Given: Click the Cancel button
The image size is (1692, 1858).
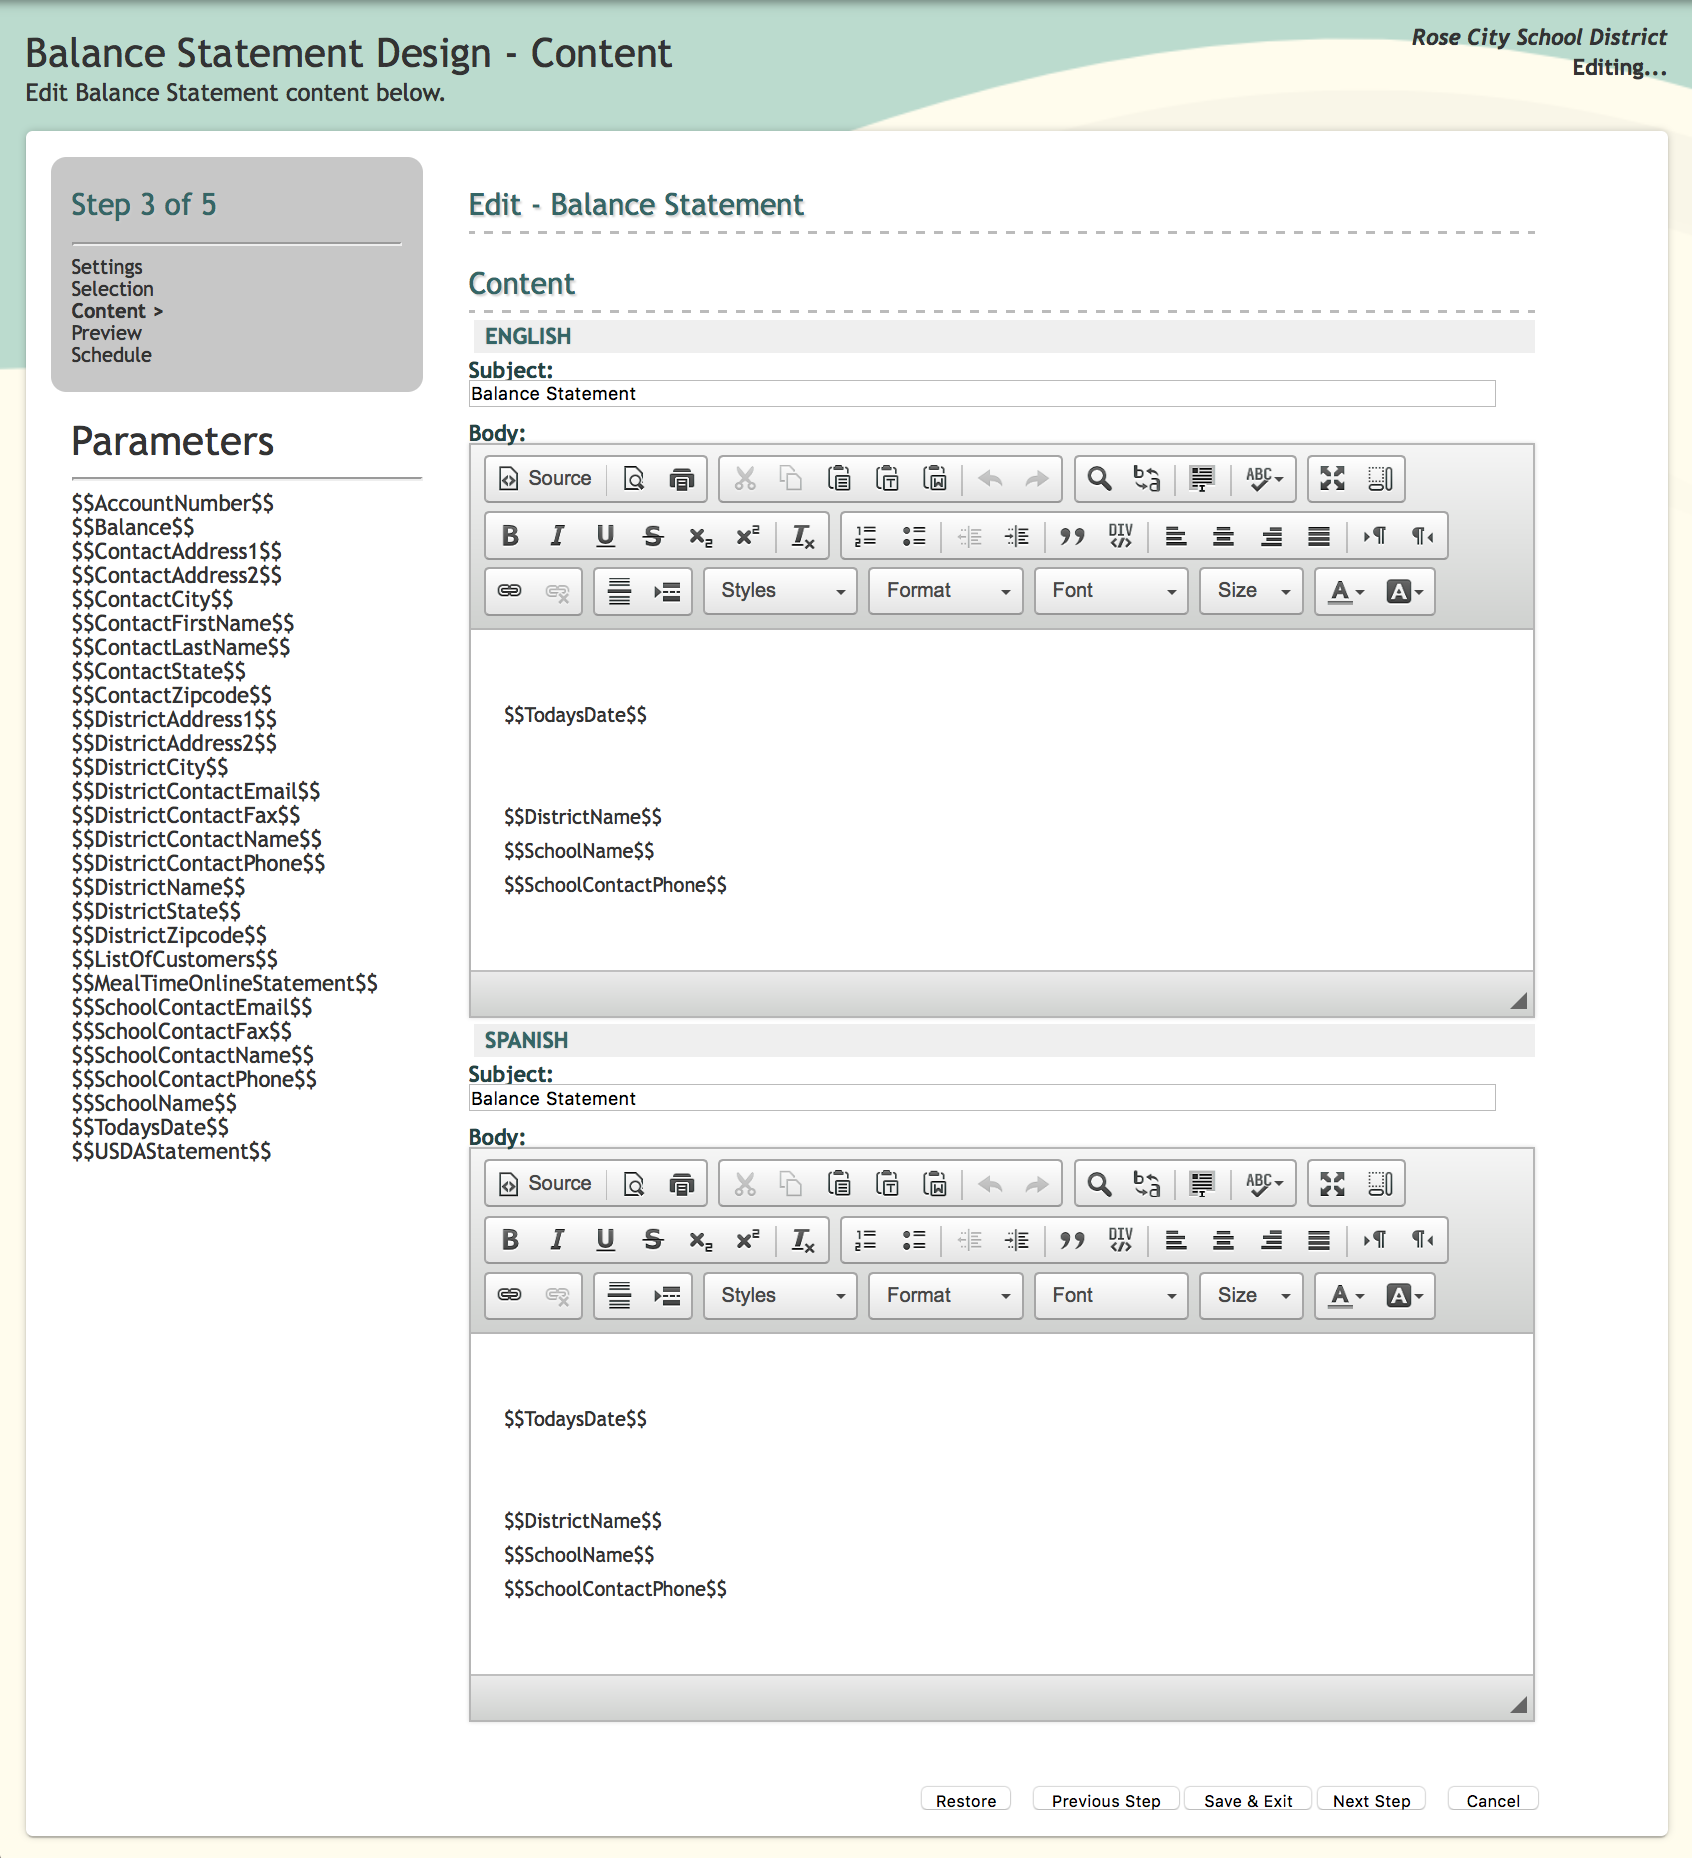Looking at the screenshot, I should 1493,1800.
